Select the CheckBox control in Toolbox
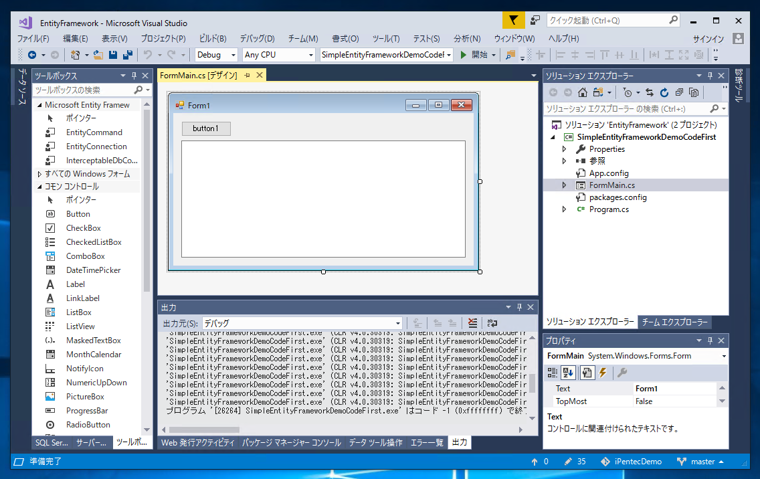Viewport: 760px width, 479px height. pos(83,228)
